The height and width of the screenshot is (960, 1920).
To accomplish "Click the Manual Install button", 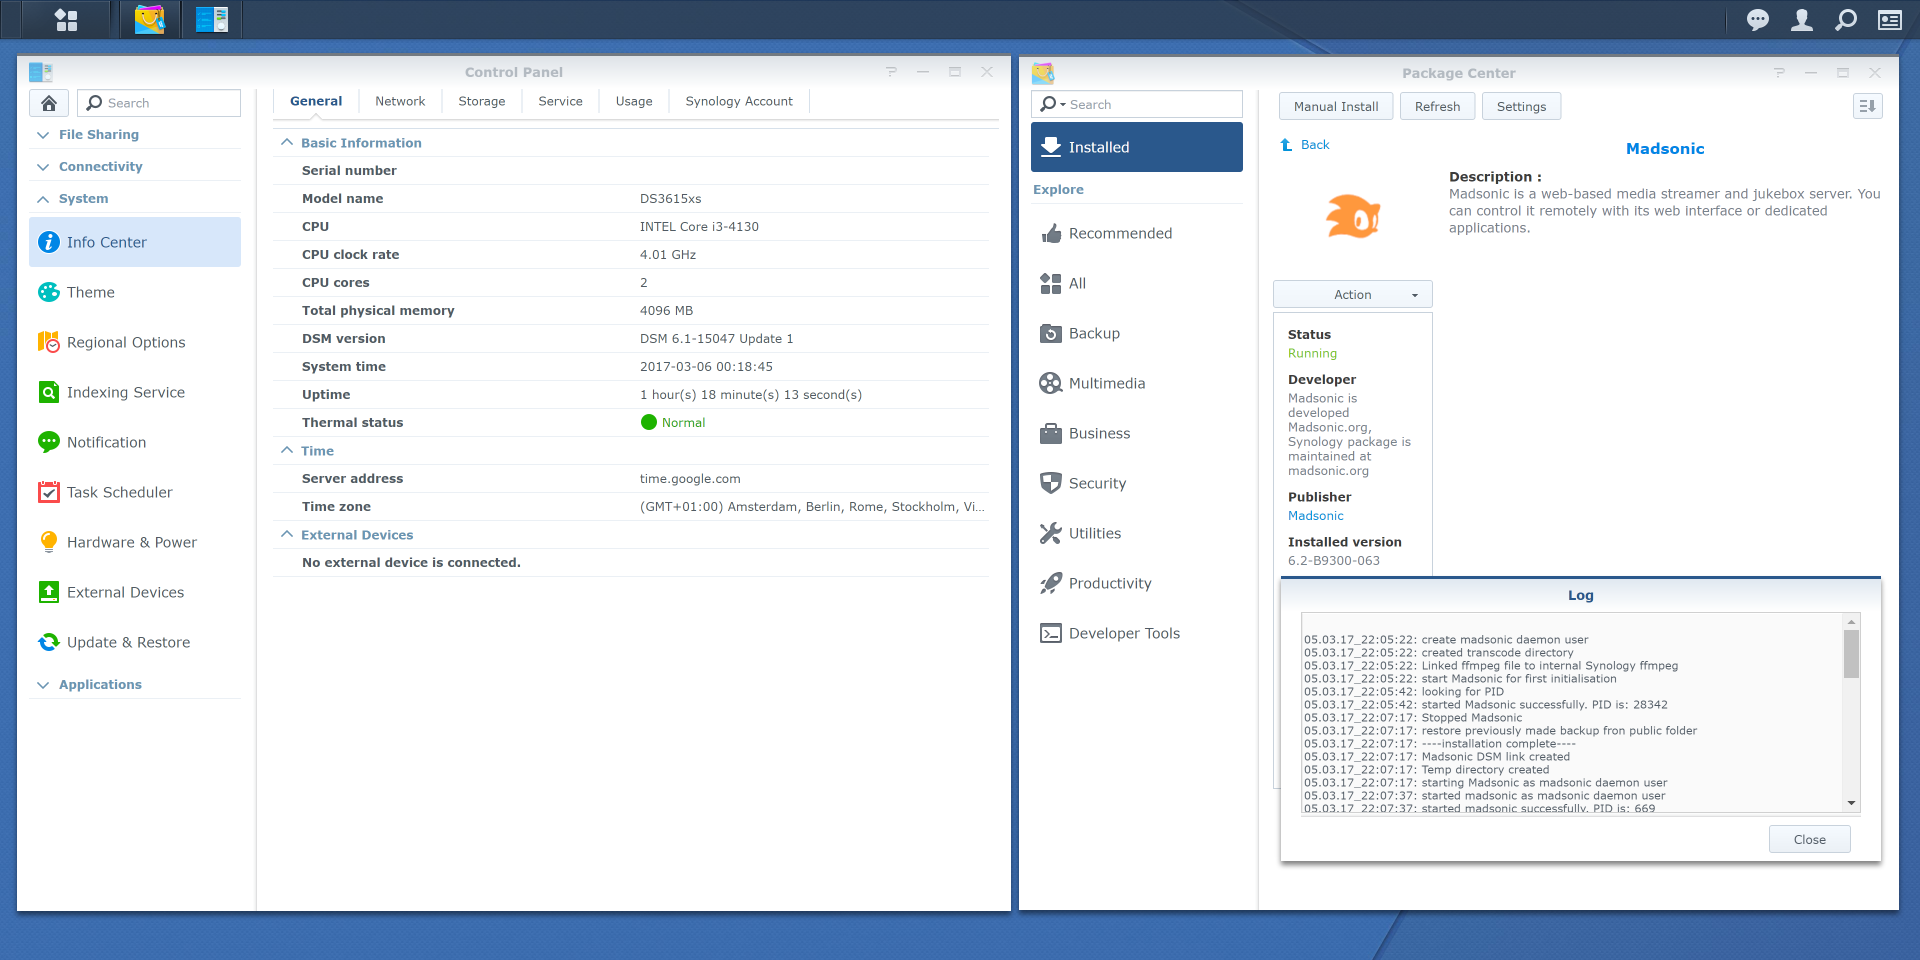I will (1335, 106).
